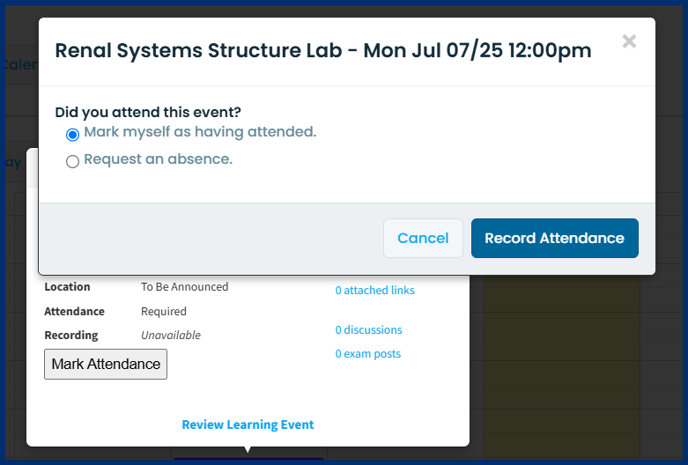This screenshot has width=688, height=465.
Task: Click the 'To Be Announced' location value
Action: tap(185, 287)
